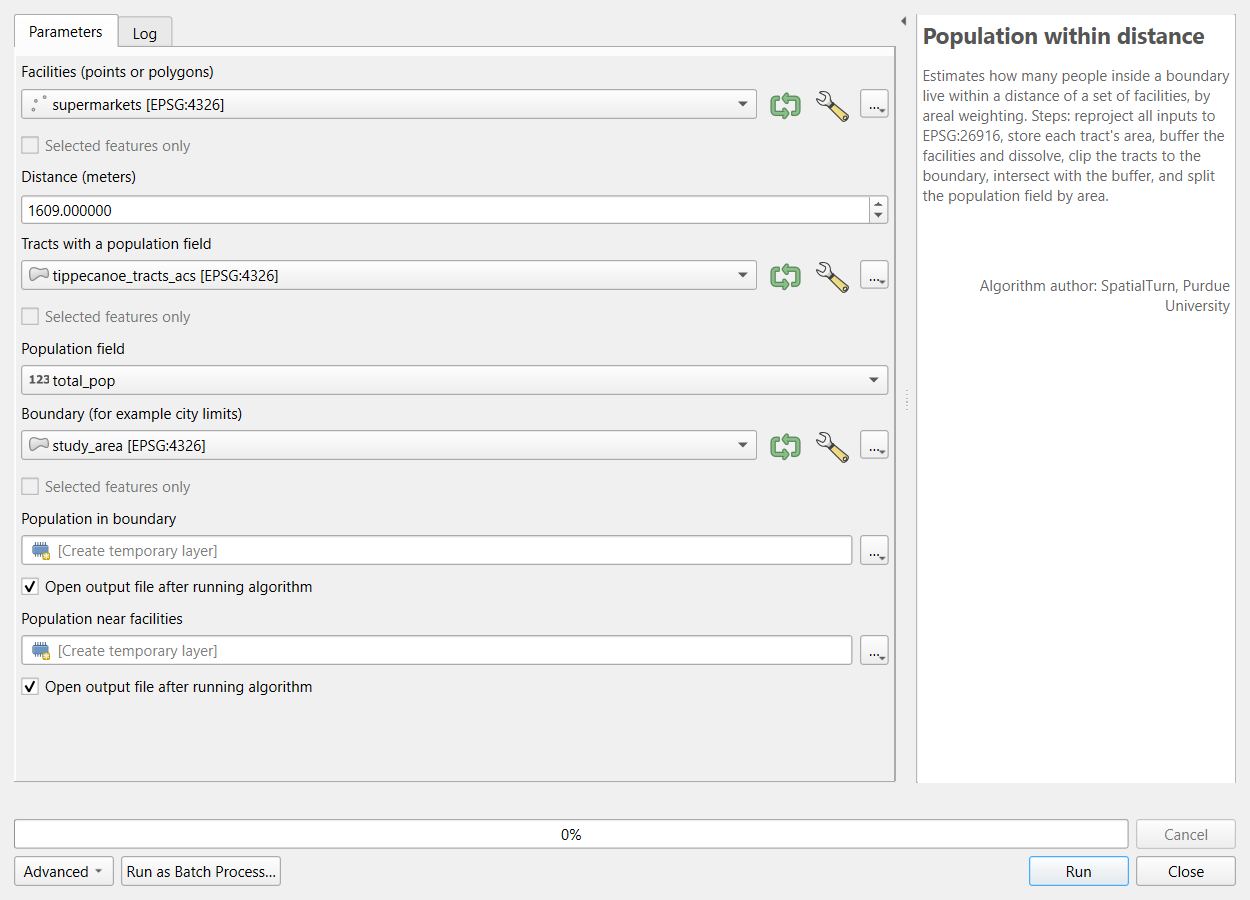Click the splitter handle beside help panel
This screenshot has width=1250, height=900.
(x=906, y=400)
